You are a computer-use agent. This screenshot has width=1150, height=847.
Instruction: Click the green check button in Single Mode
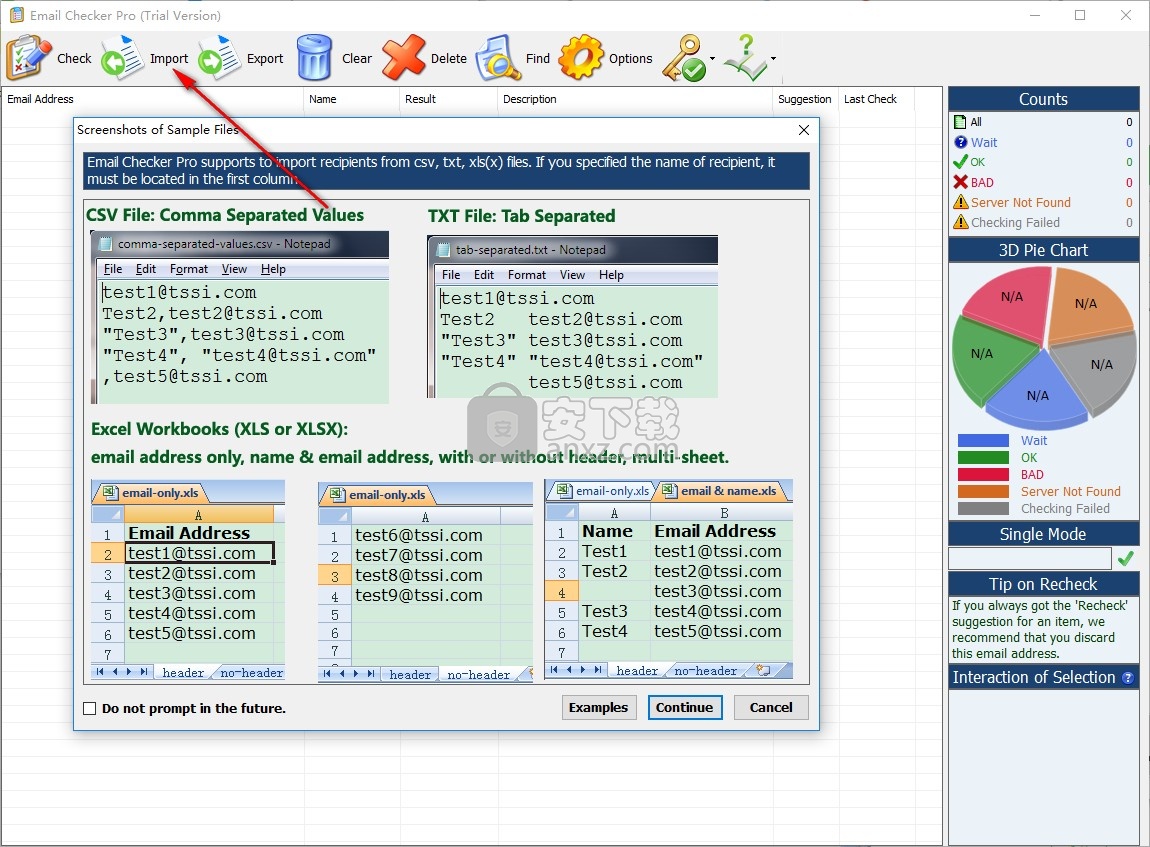(x=1126, y=559)
